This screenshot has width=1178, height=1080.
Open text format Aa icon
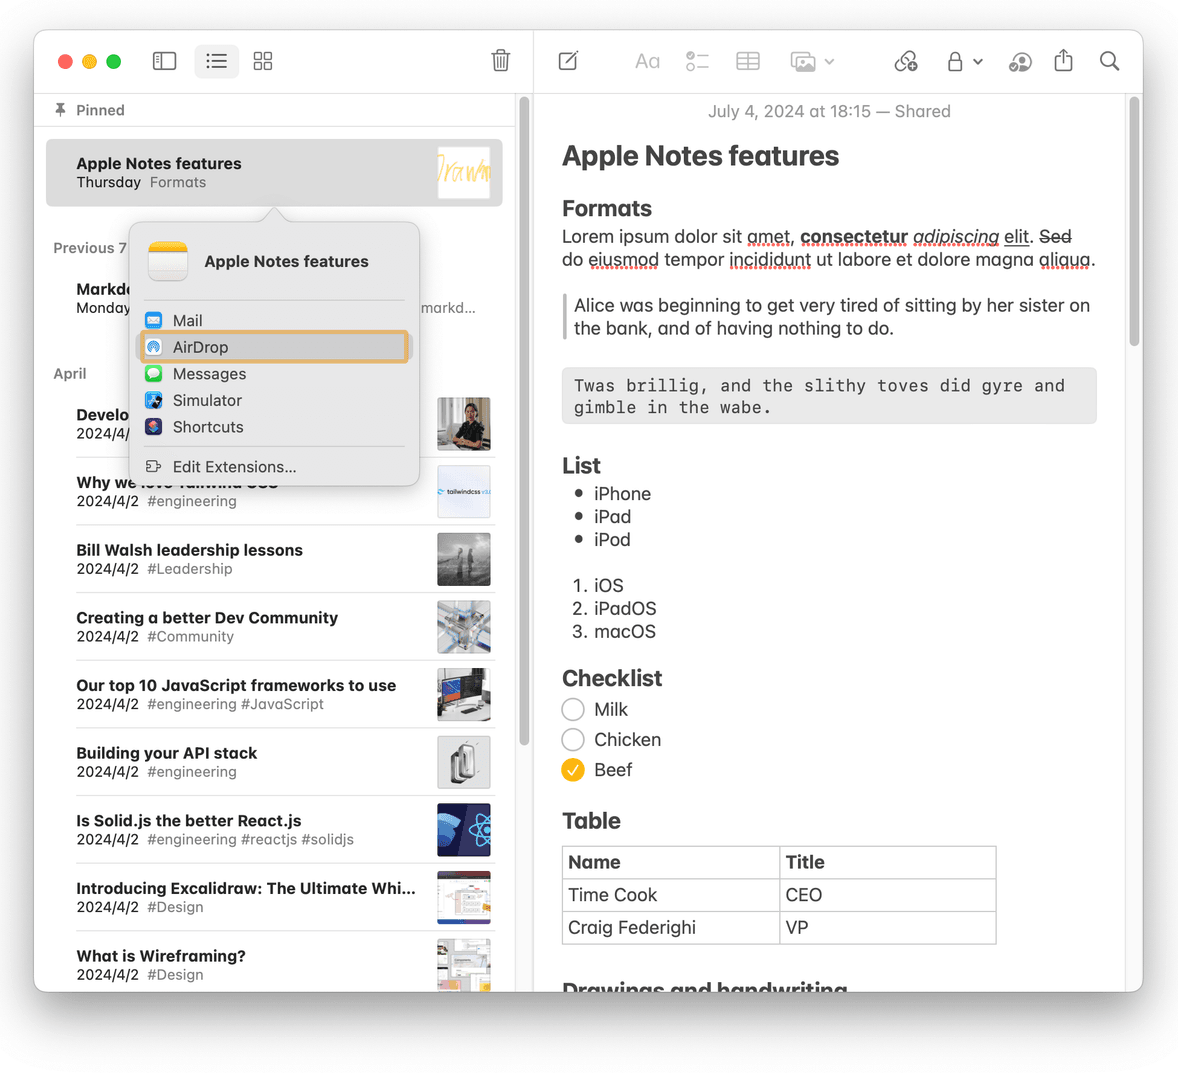click(x=647, y=61)
